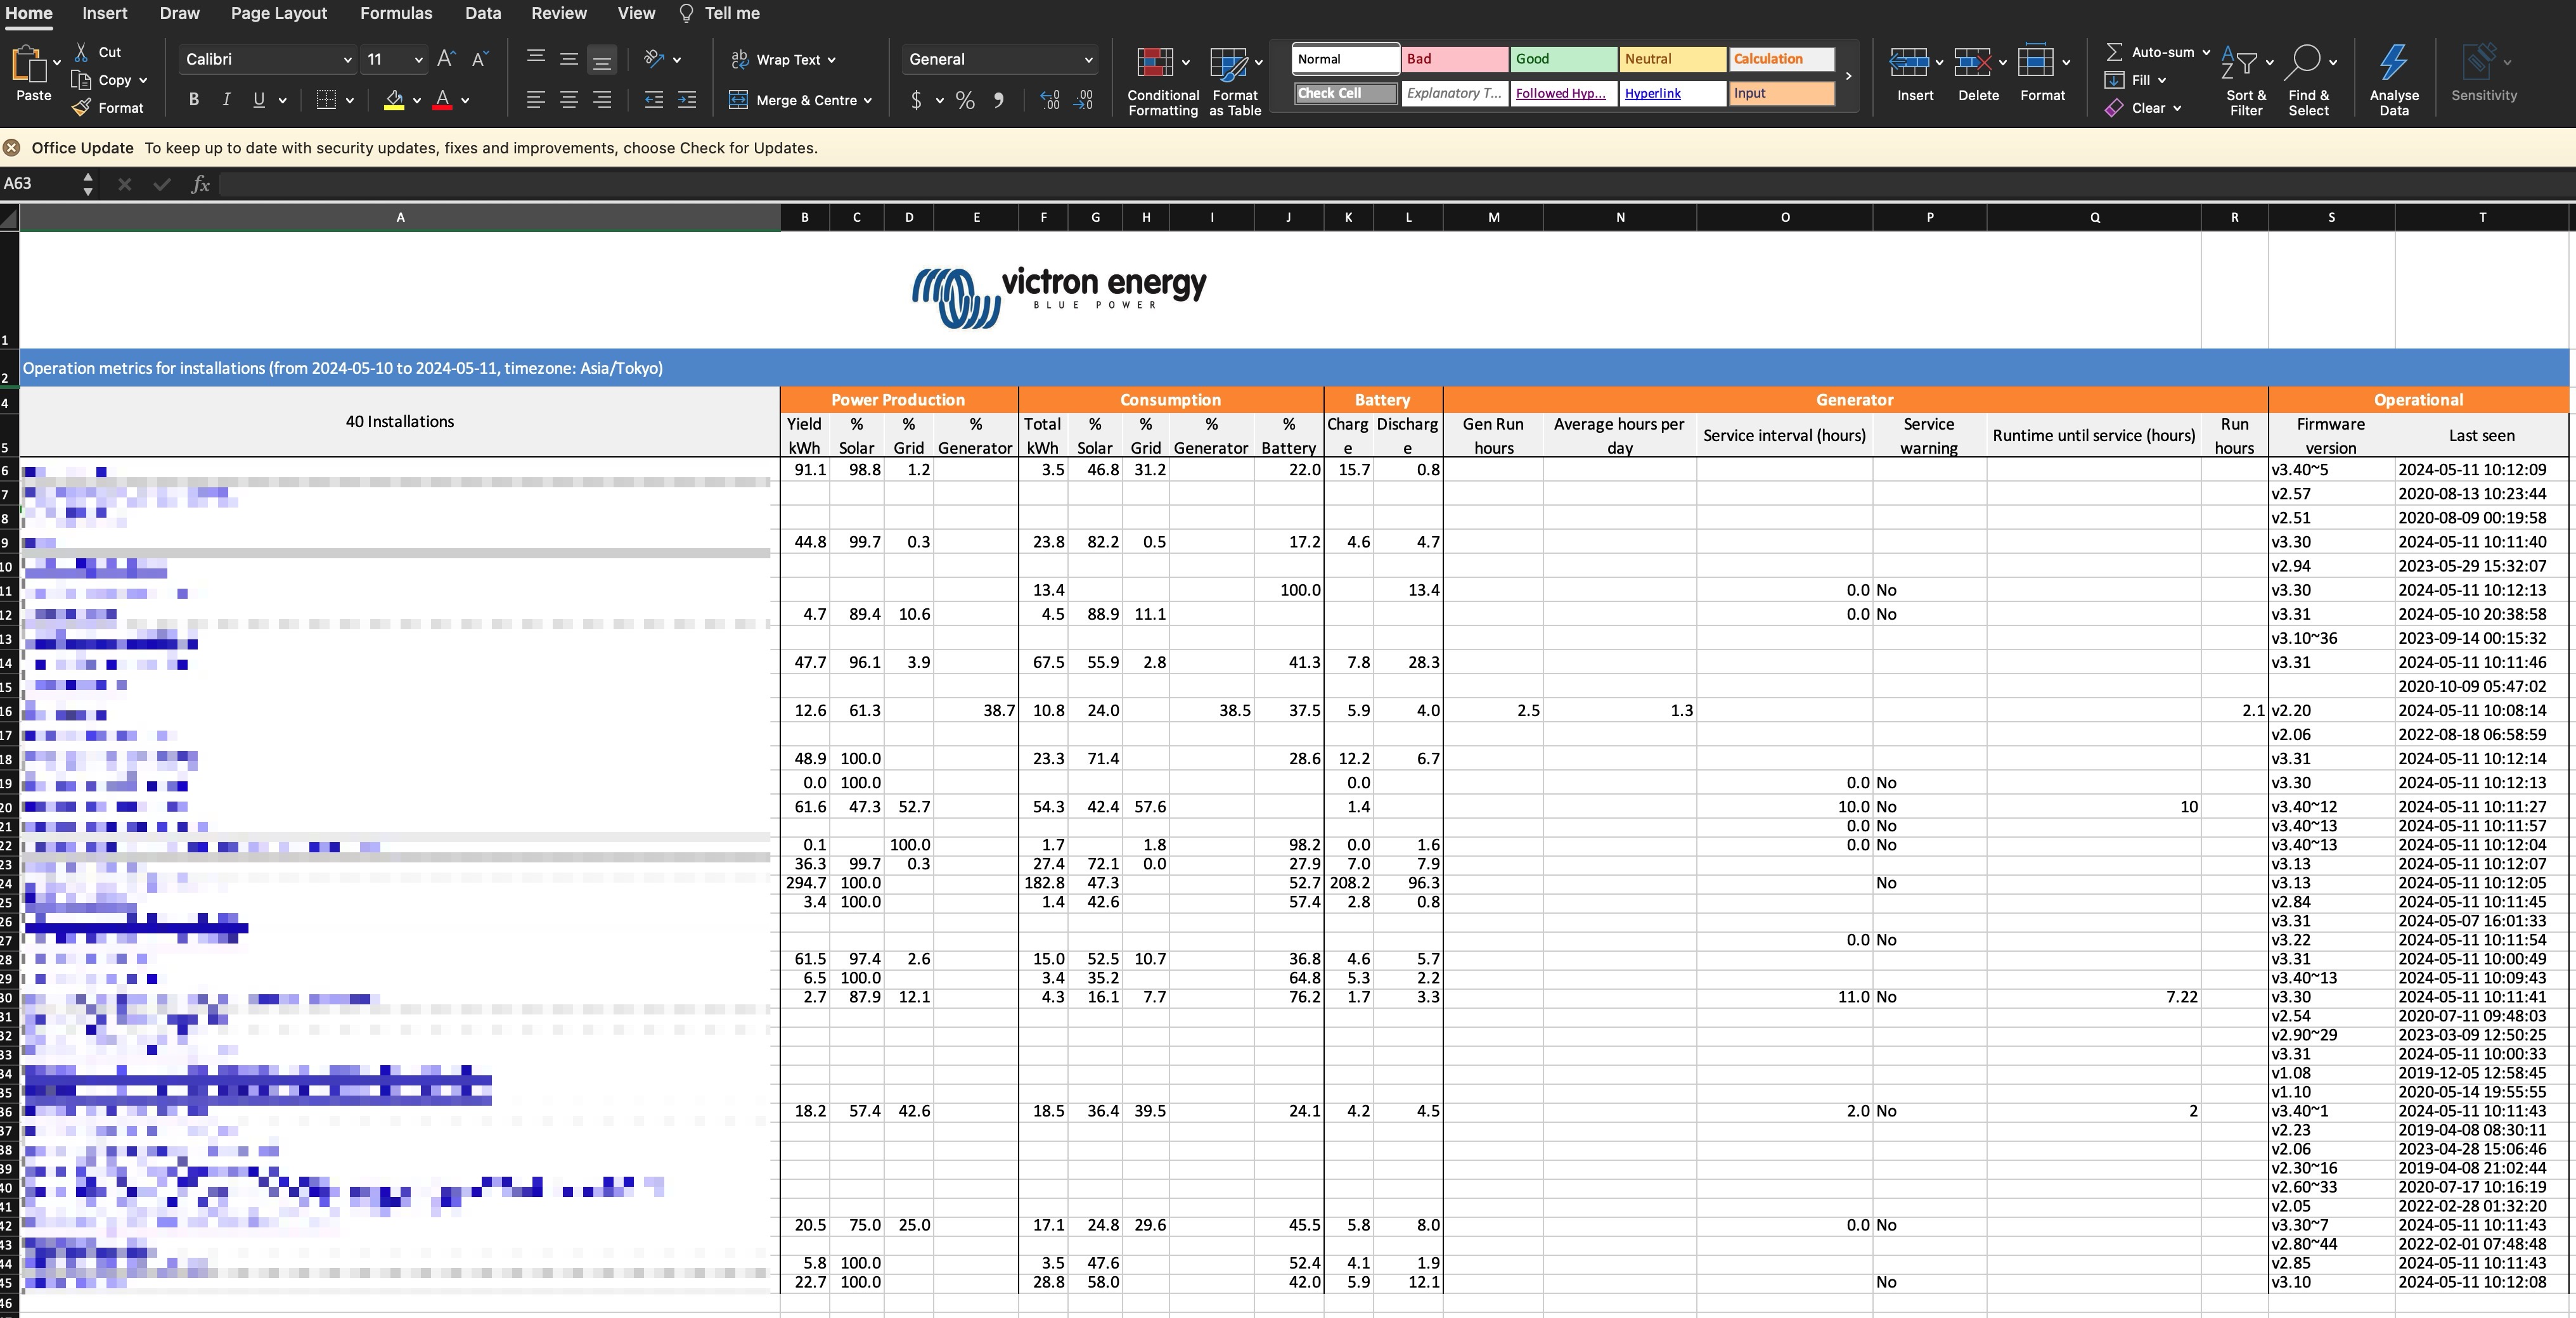Open Conditional Formatting
Viewport: 2576px width, 1318px height.
click(x=1155, y=63)
